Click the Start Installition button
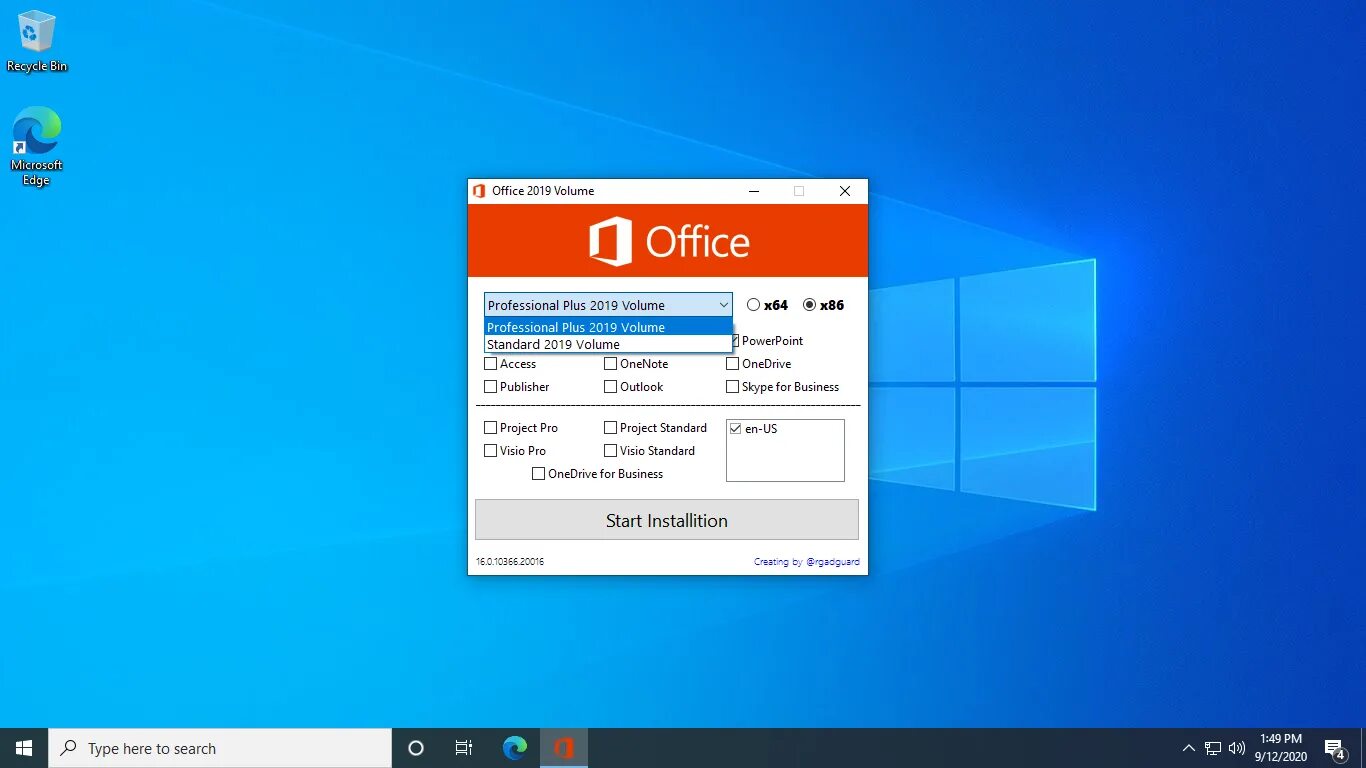 tap(667, 520)
